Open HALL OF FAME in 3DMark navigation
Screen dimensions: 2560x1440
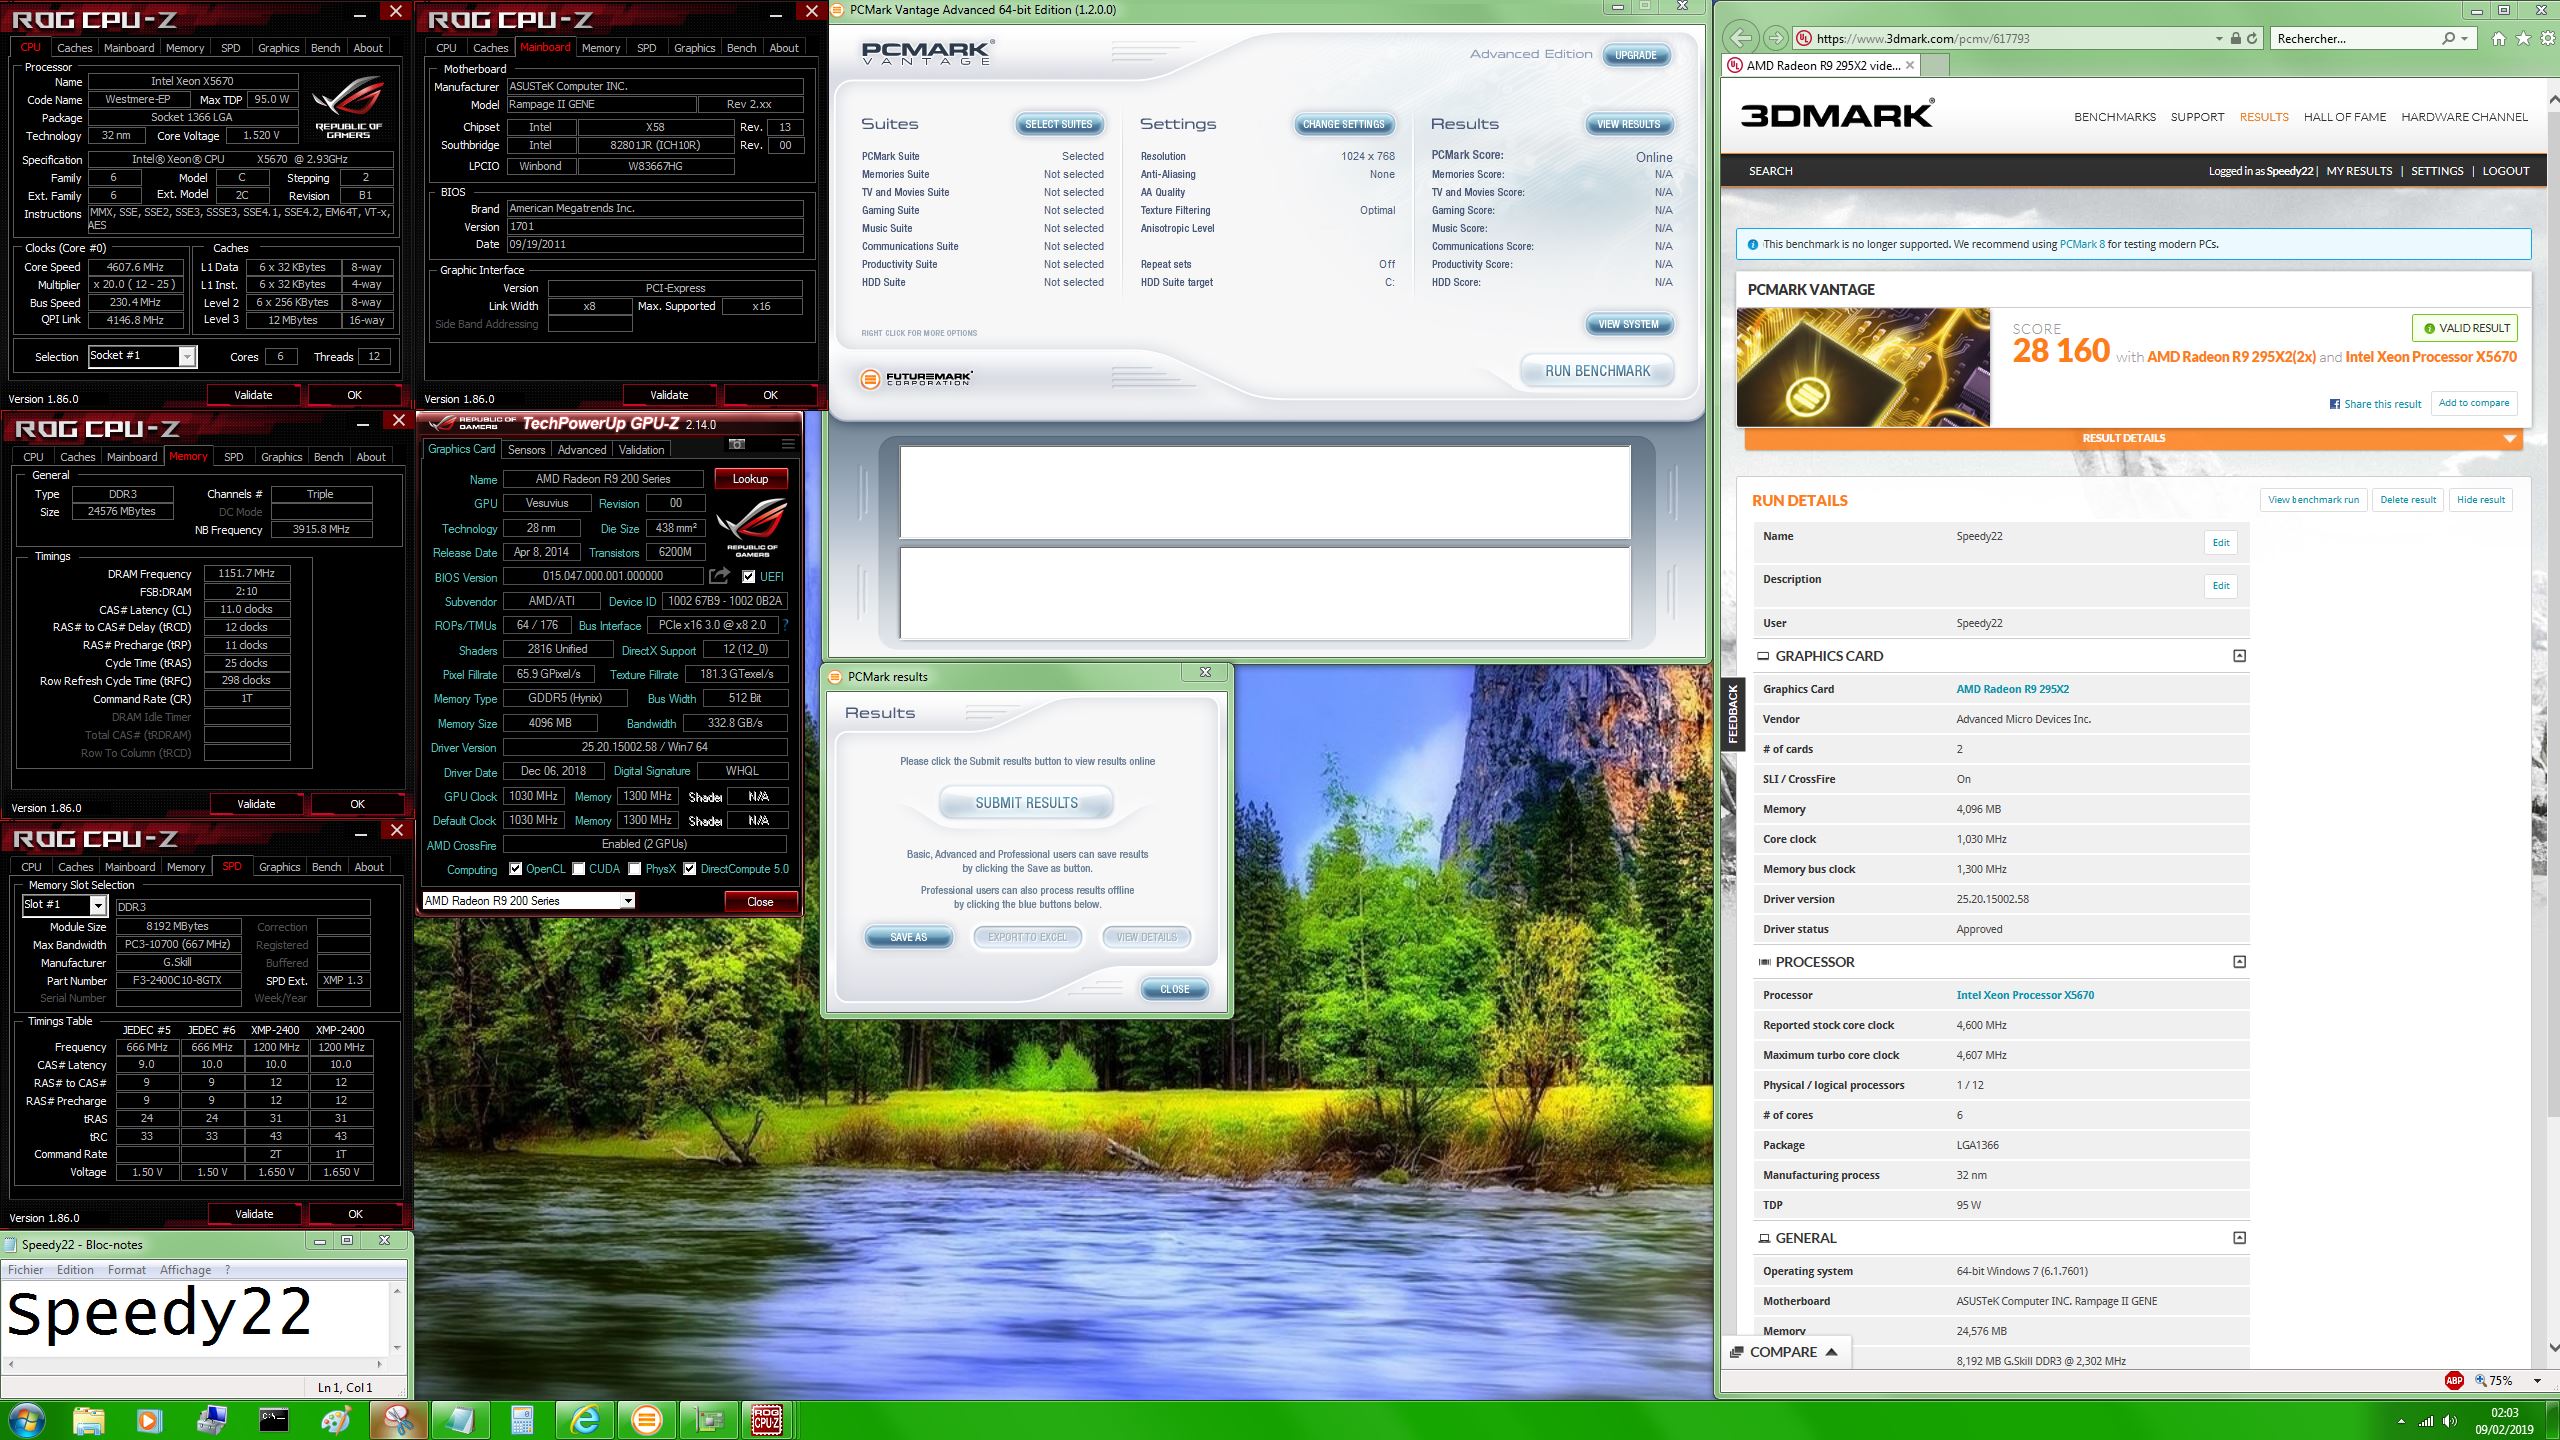[x=2344, y=117]
